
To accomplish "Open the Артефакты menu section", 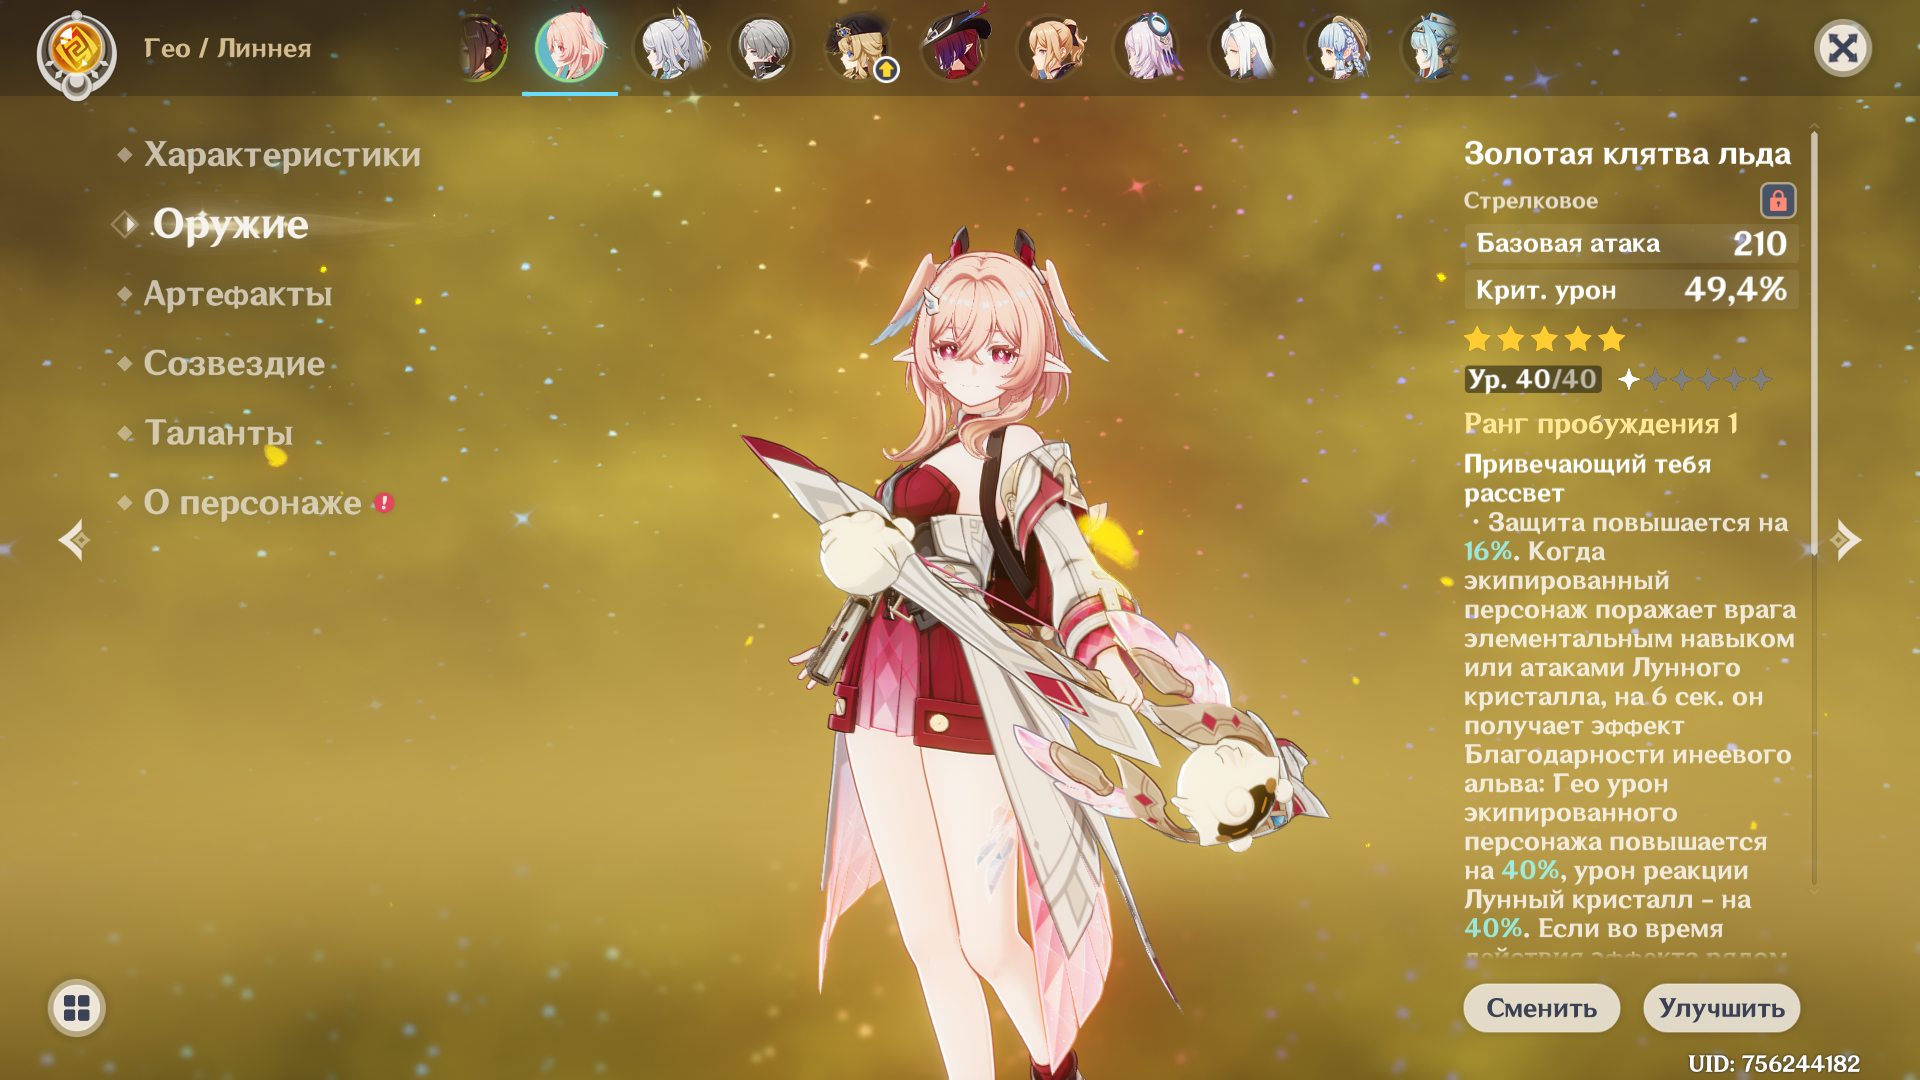I will pyautogui.click(x=238, y=294).
